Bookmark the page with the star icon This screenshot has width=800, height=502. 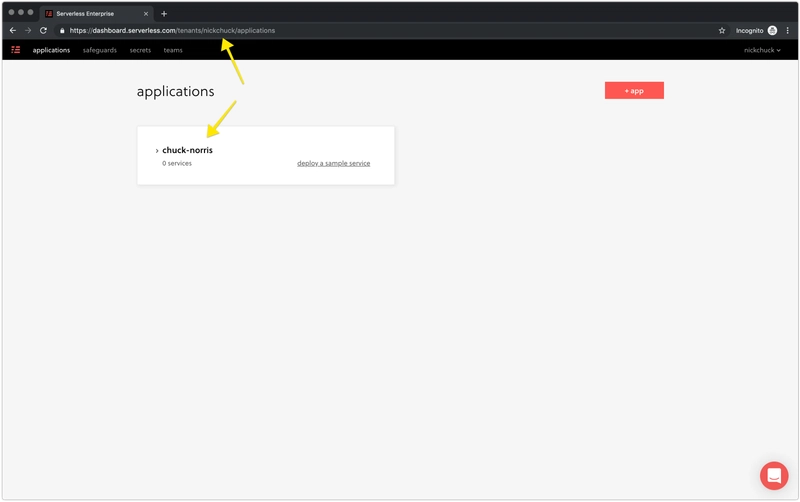[x=722, y=31]
